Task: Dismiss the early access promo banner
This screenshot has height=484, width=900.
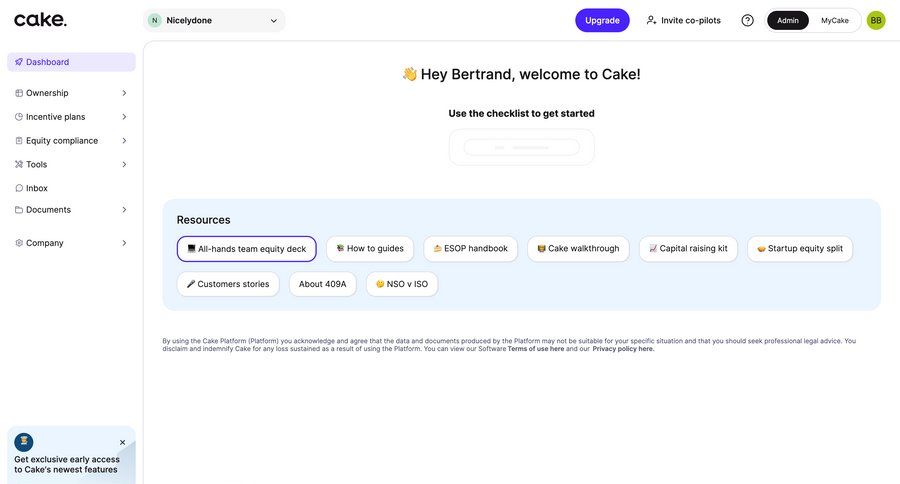Action: (x=123, y=442)
